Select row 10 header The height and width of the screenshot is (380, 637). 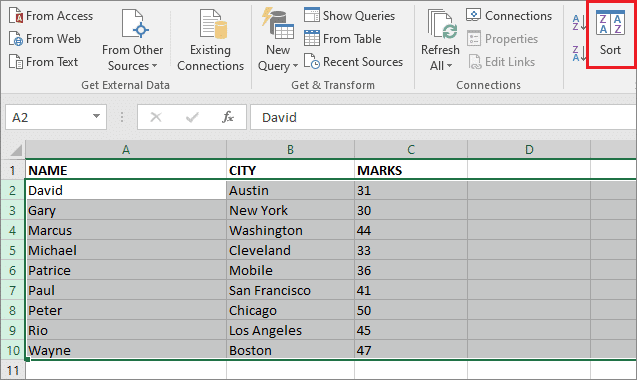[13, 350]
